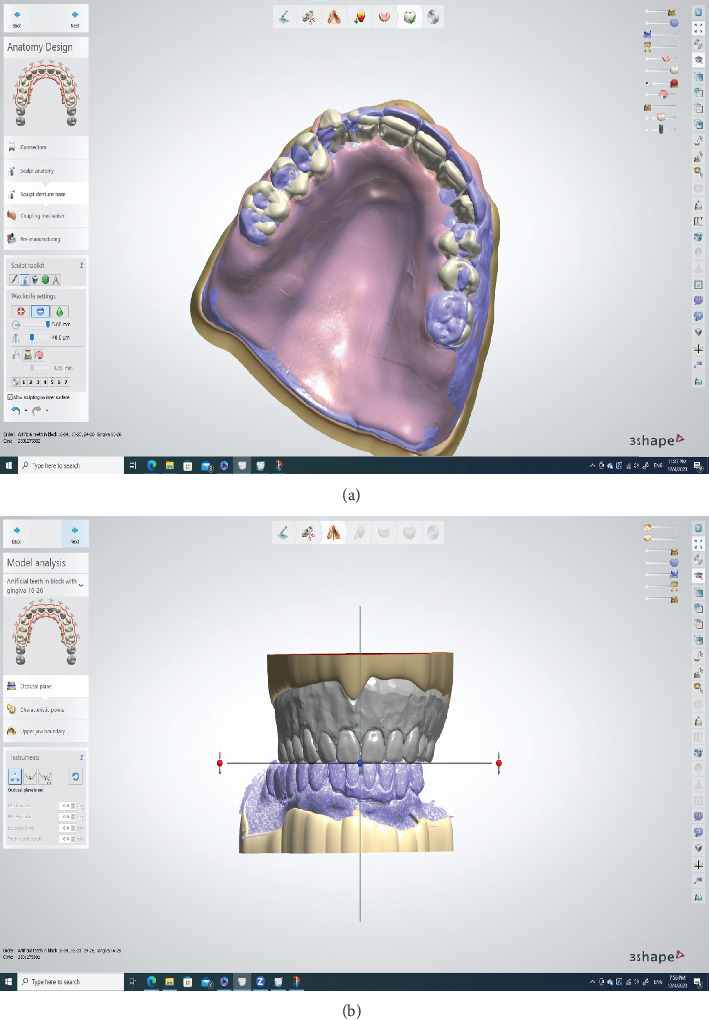
Task: Adjust the red block visibility slider
Action: coord(674,83)
